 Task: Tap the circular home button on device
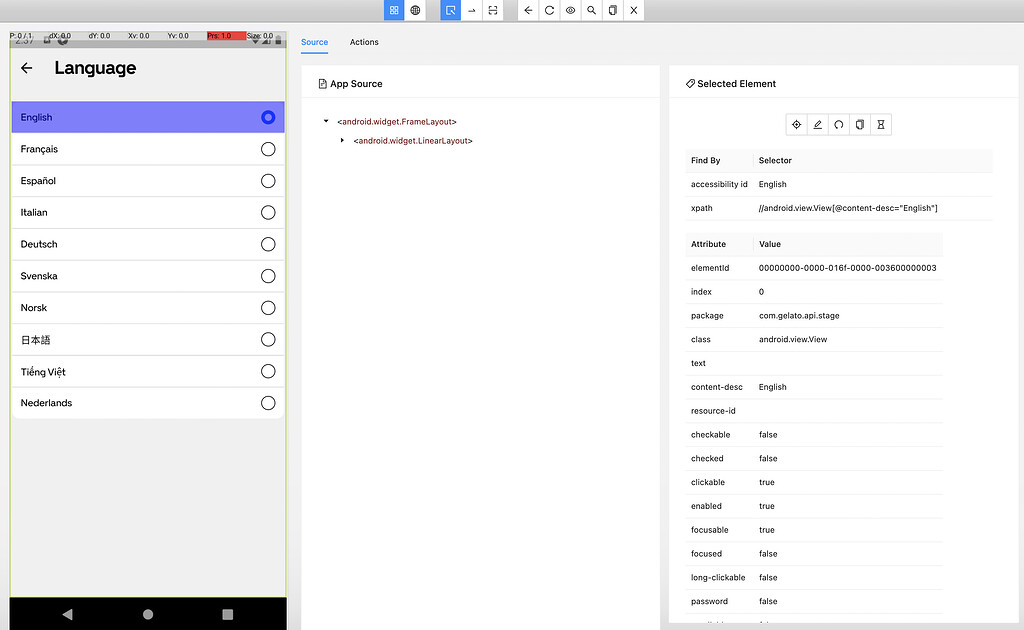[147, 614]
